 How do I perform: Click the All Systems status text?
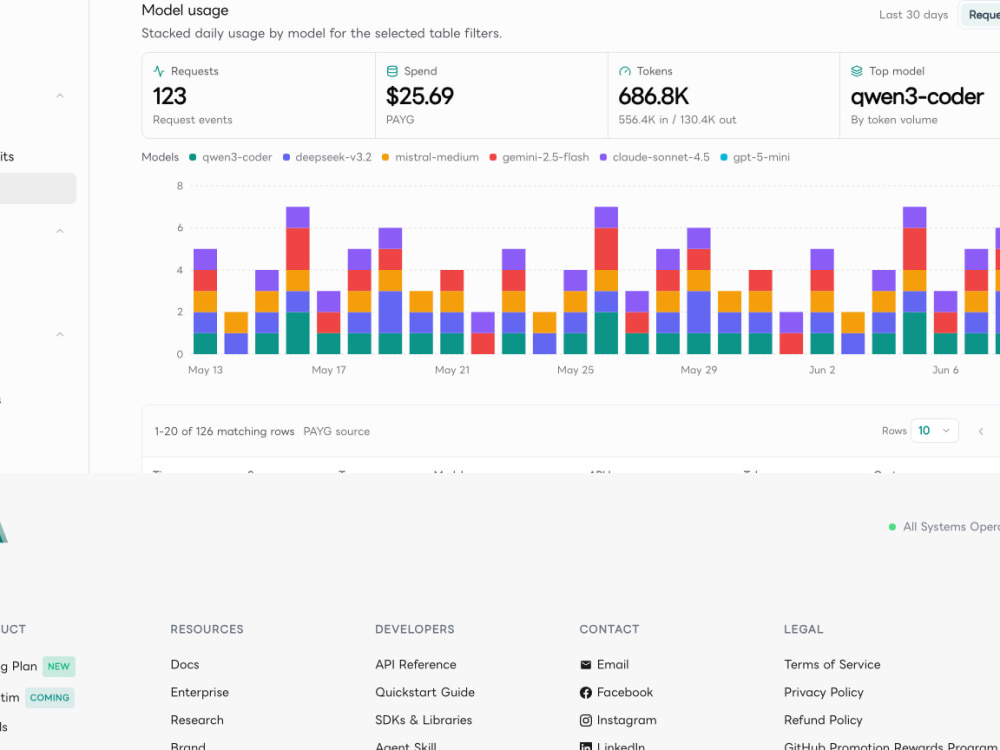click(952, 527)
